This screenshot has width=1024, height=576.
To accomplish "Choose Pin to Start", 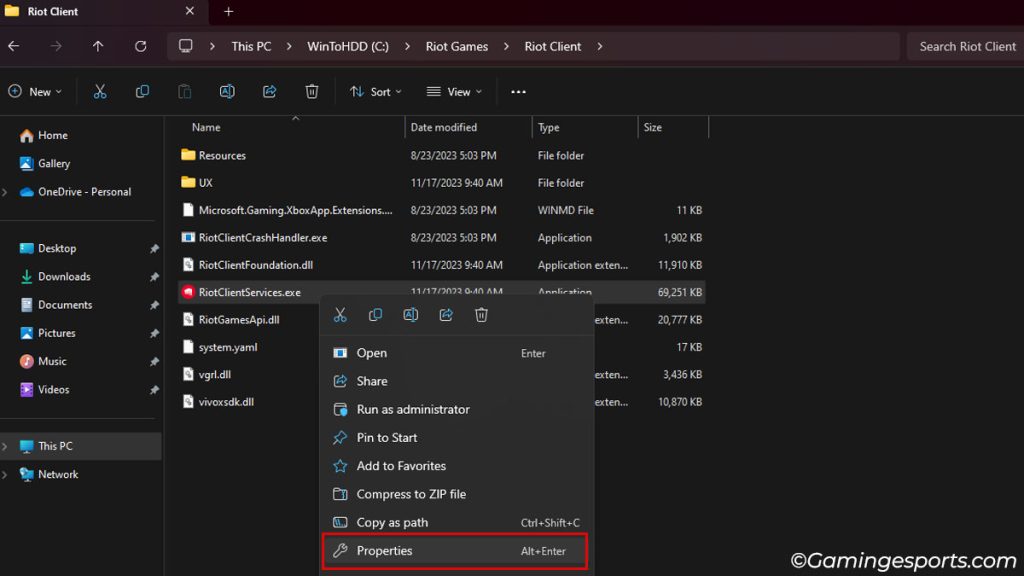I will [455, 438].
